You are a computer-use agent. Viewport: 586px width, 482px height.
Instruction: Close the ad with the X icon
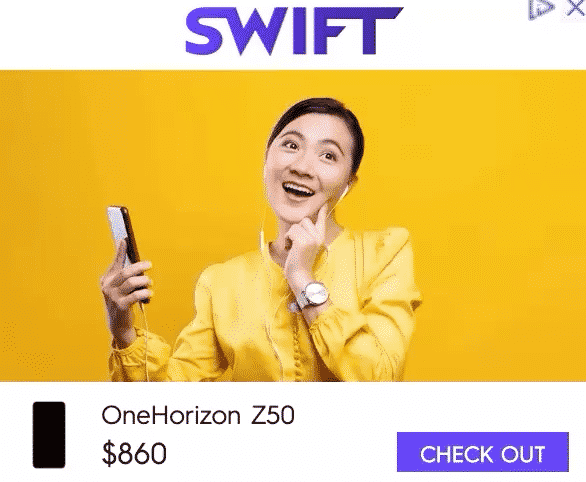pos(576,8)
